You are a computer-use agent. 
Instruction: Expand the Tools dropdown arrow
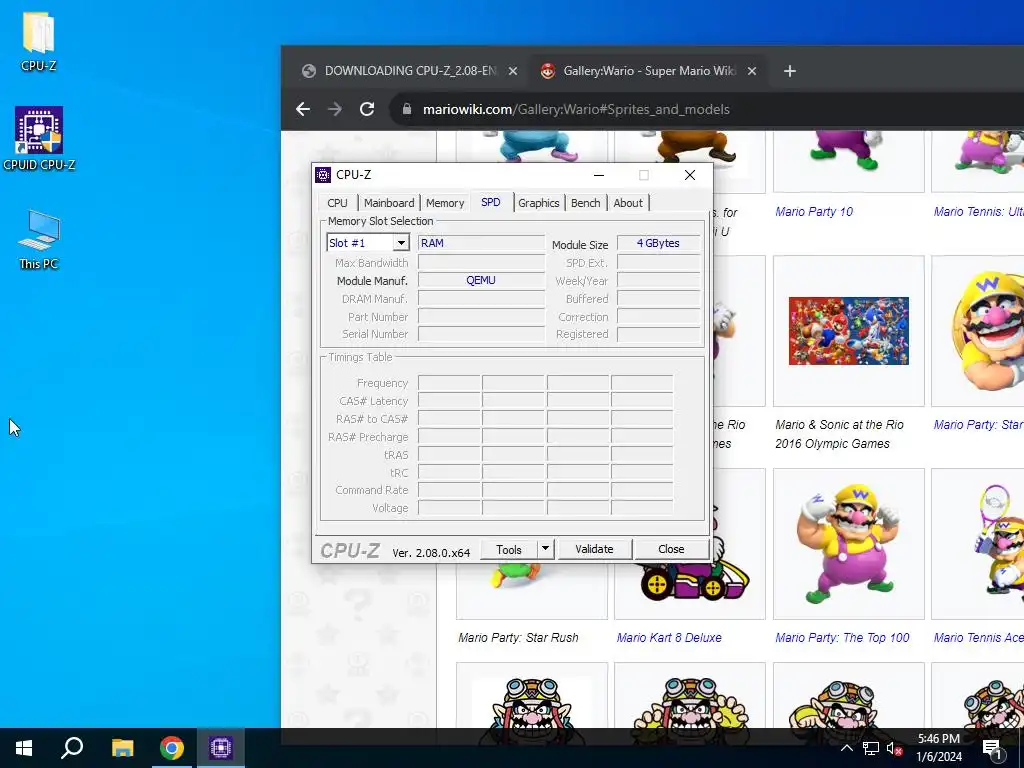click(x=545, y=549)
